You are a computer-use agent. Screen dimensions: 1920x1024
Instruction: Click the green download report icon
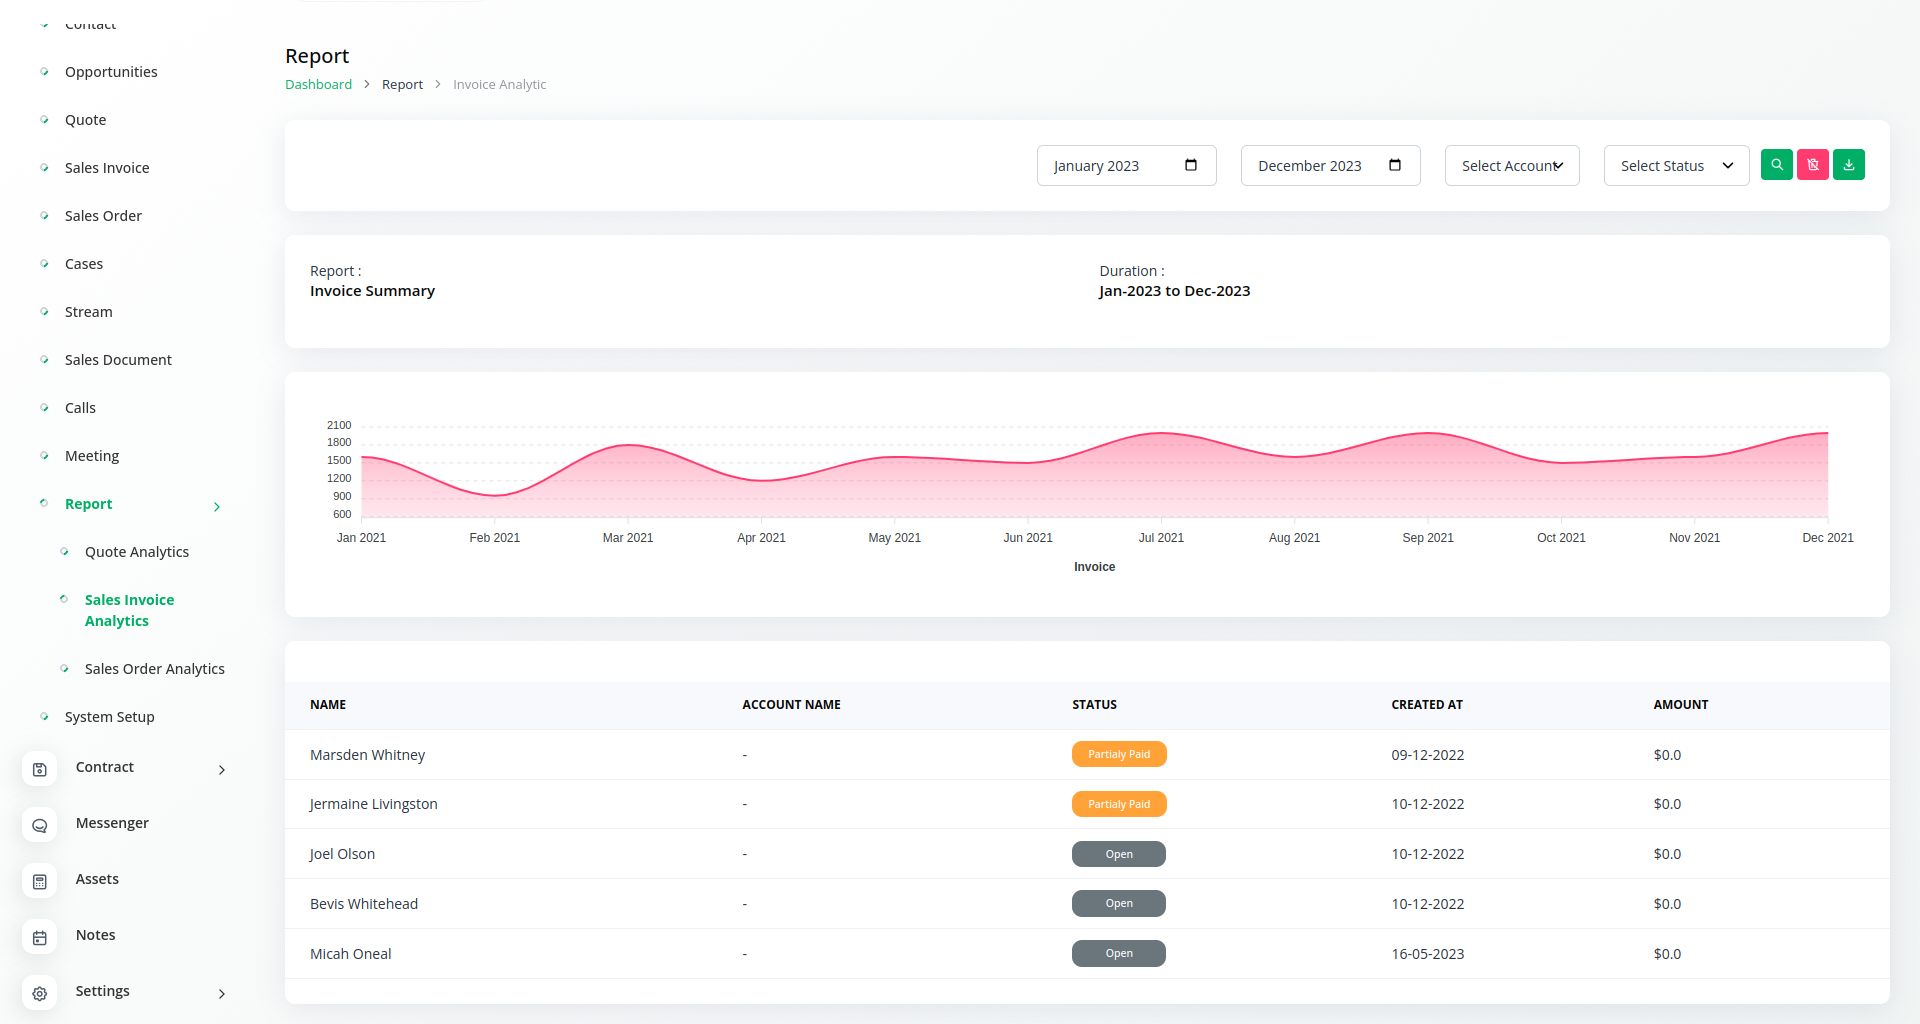click(x=1848, y=165)
